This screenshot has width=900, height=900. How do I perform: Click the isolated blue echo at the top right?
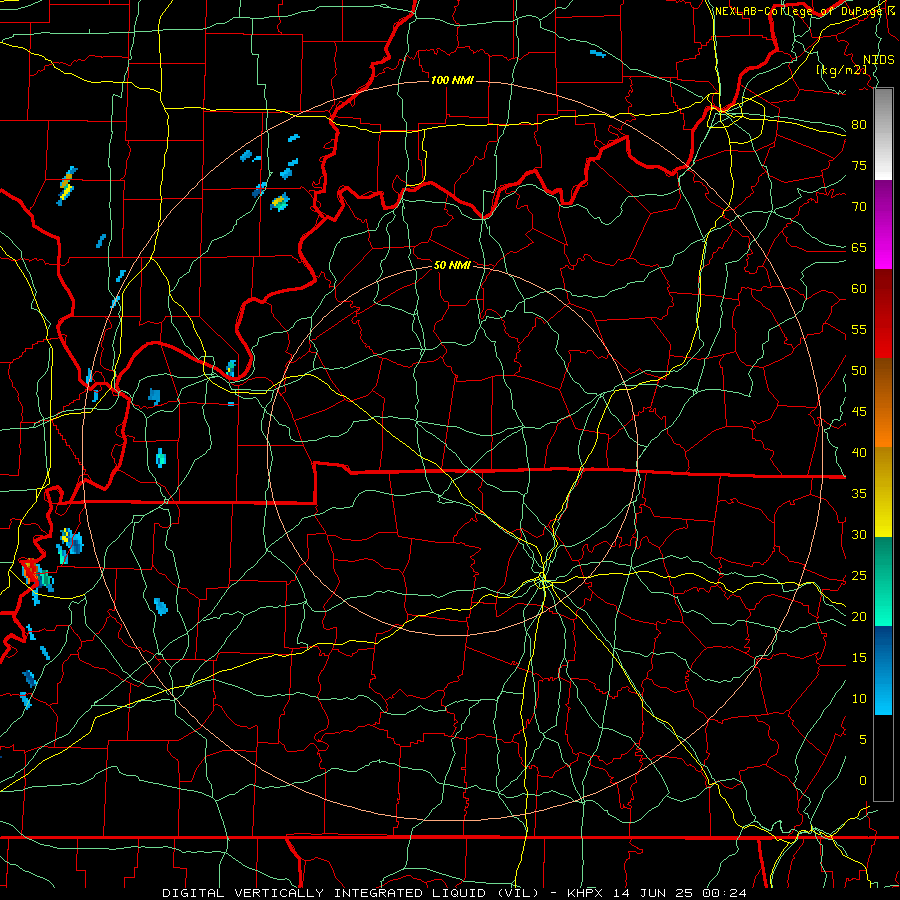(598, 54)
